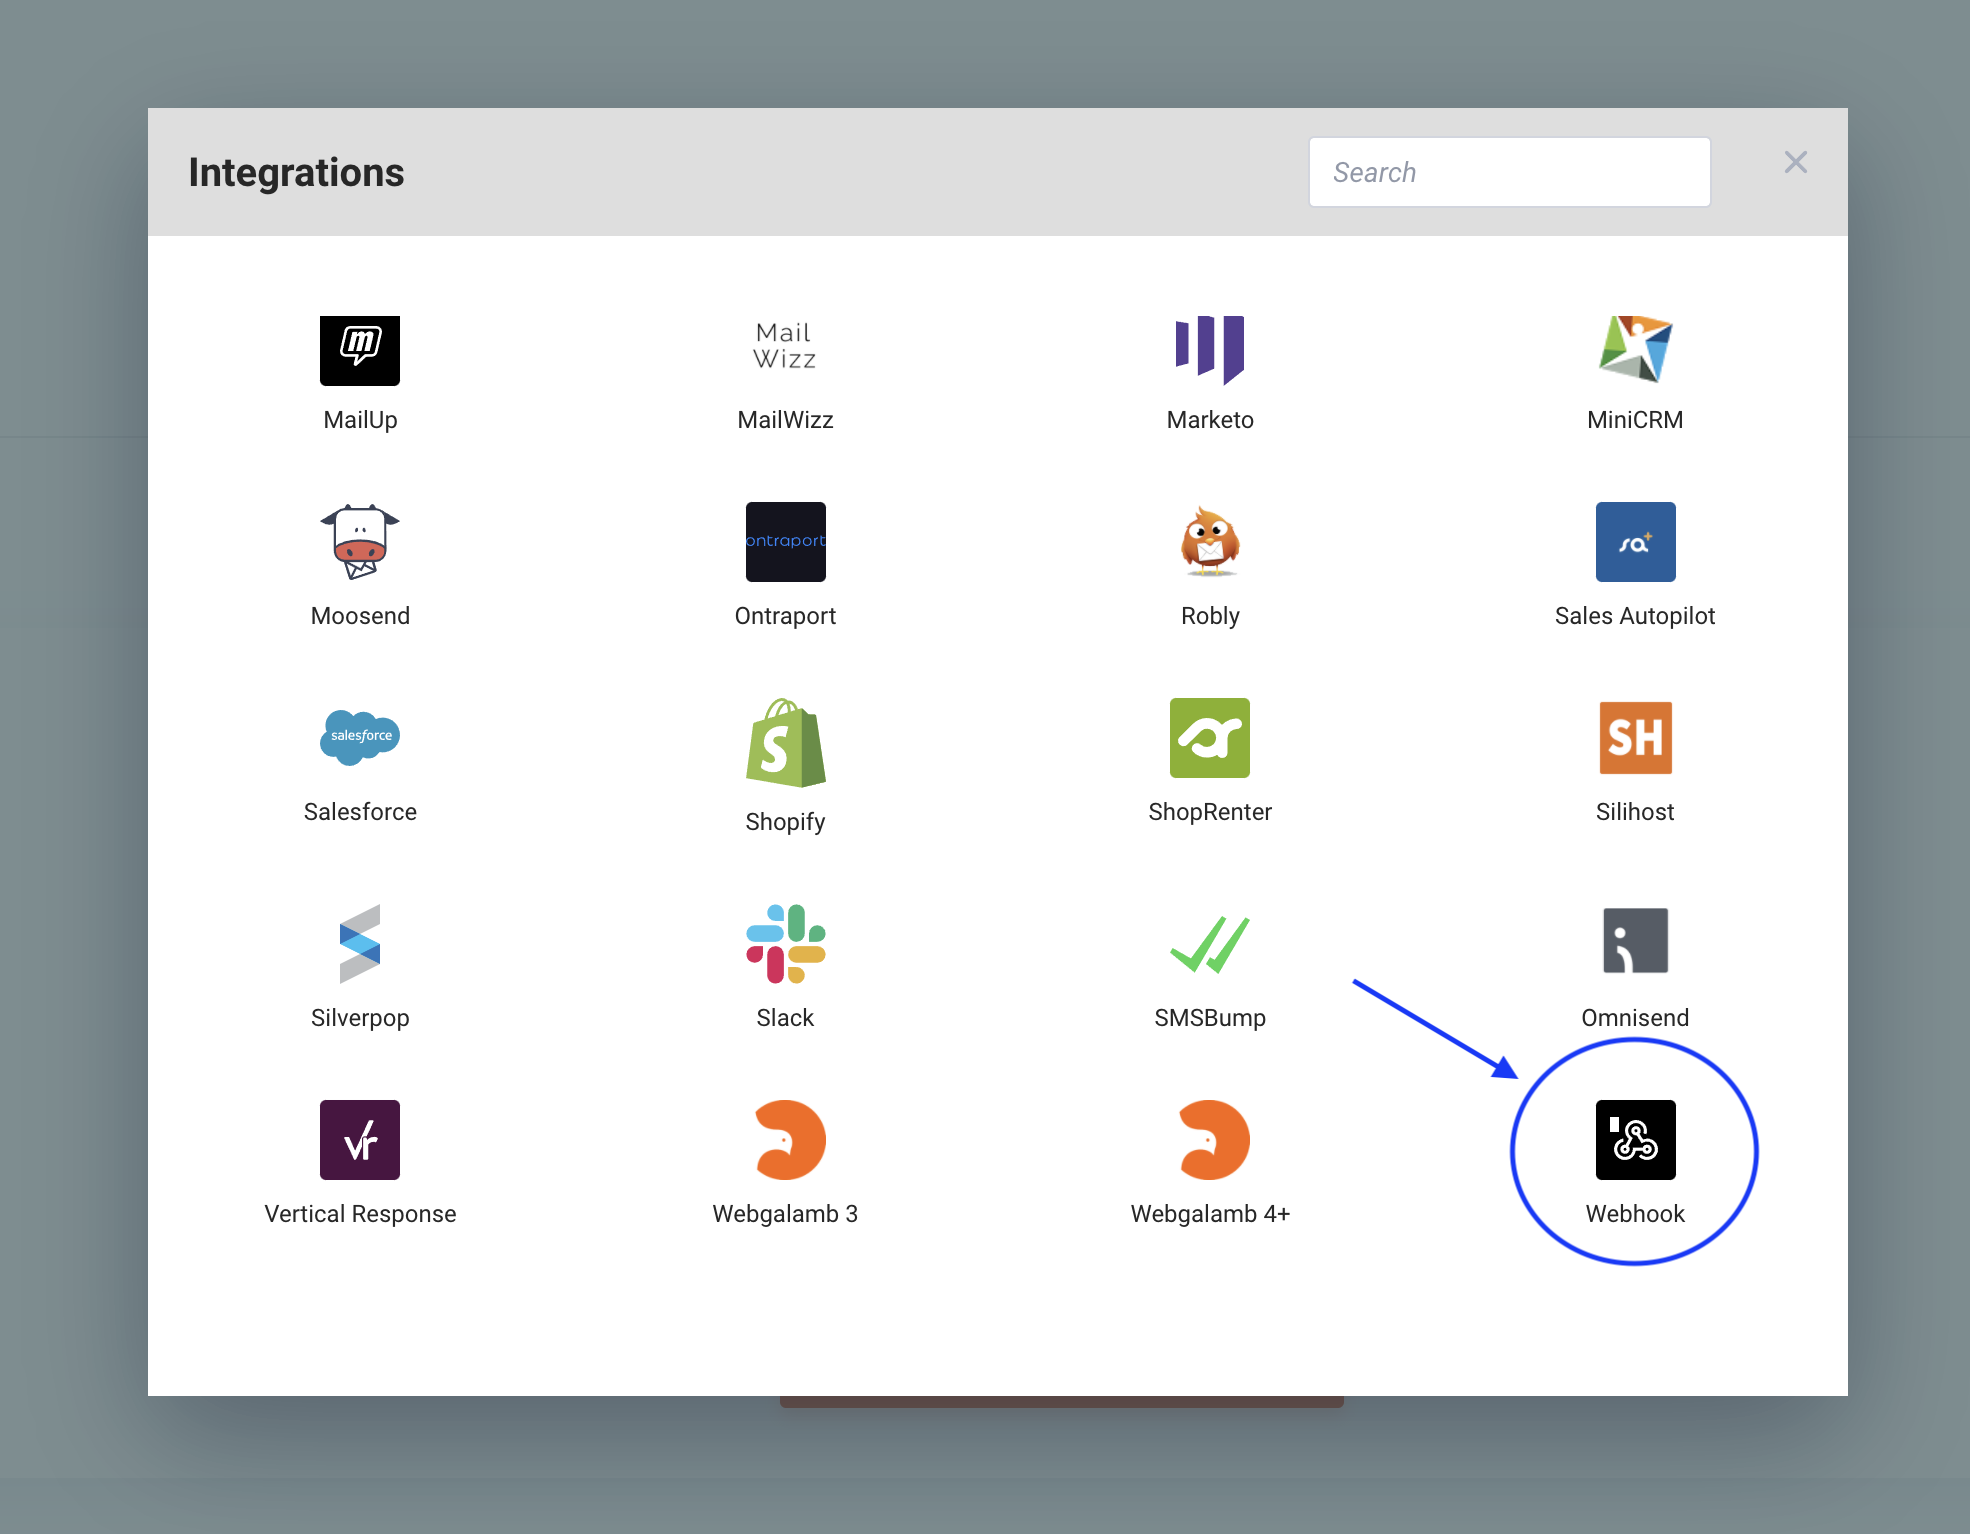Select the SMSBump double checkmark icon

click(x=1210, y=944)
